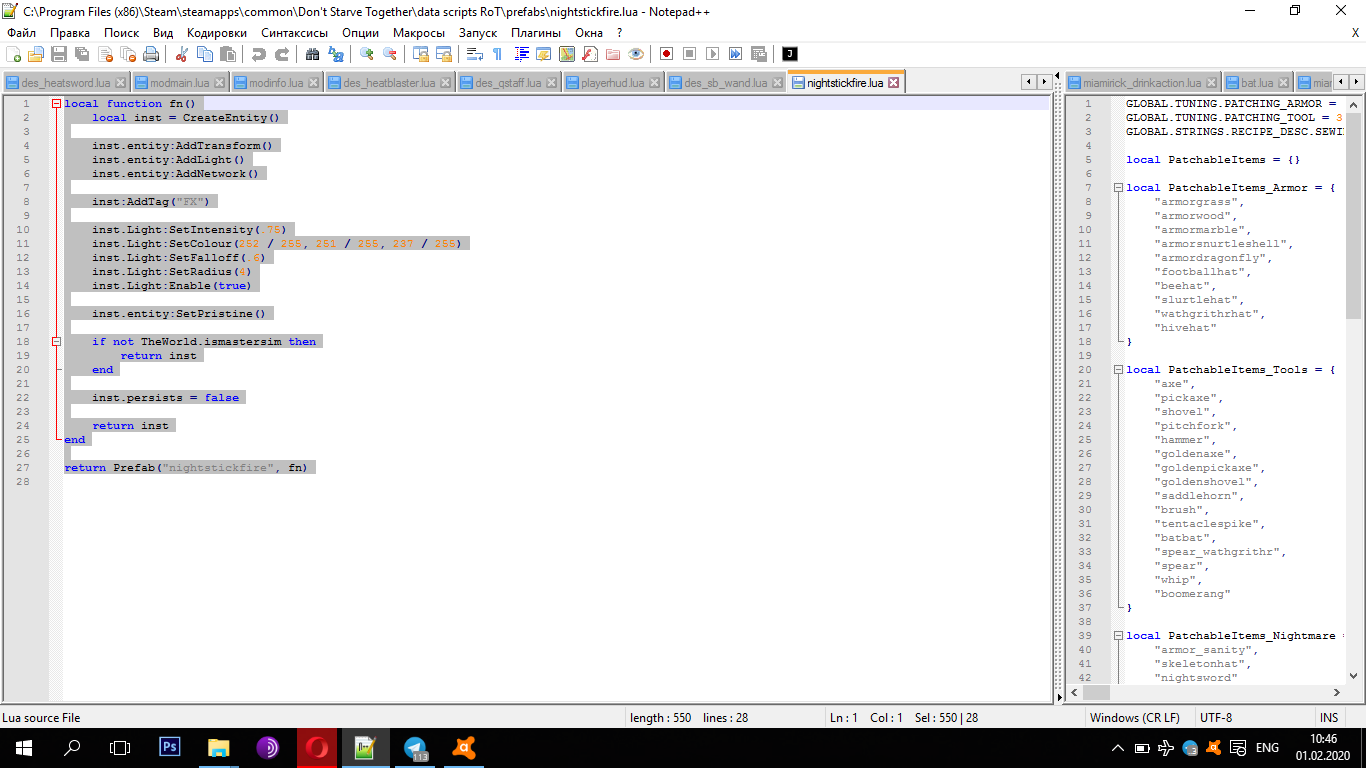Click line number 27 in left margin
Screen dimensions: 1366x768
click(x=24, y=468)
